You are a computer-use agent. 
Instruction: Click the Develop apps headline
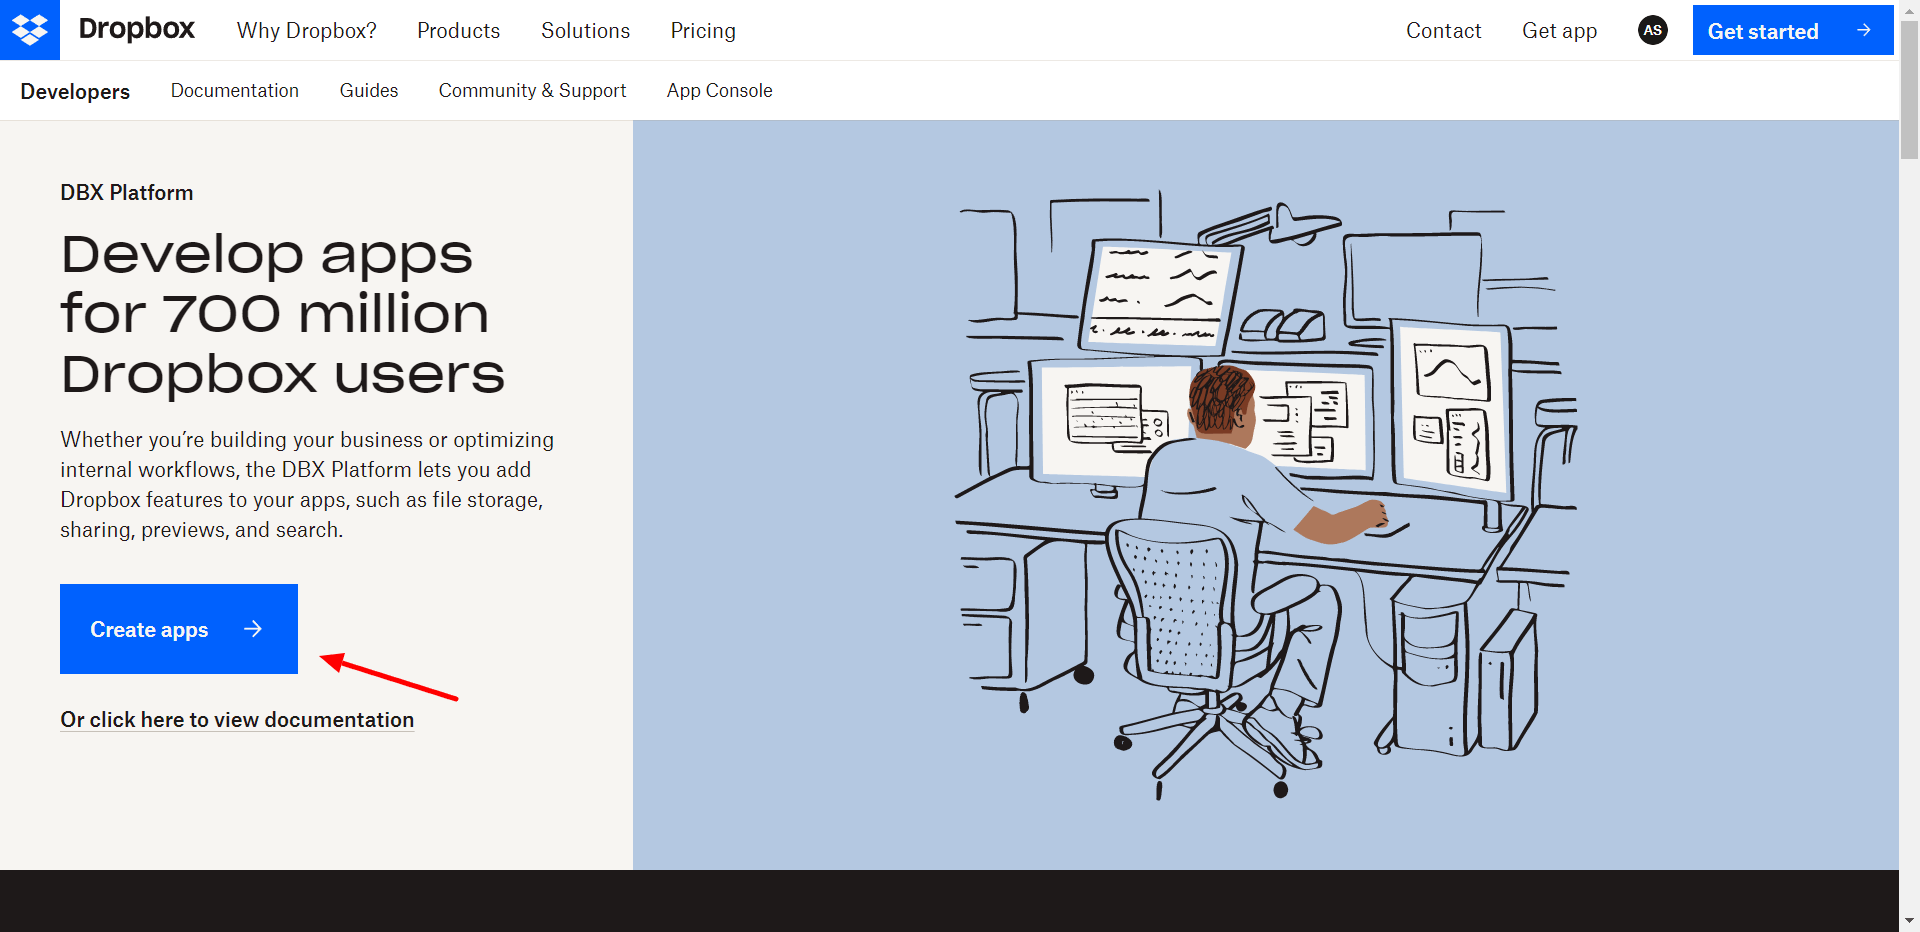[x=283, y=314]
